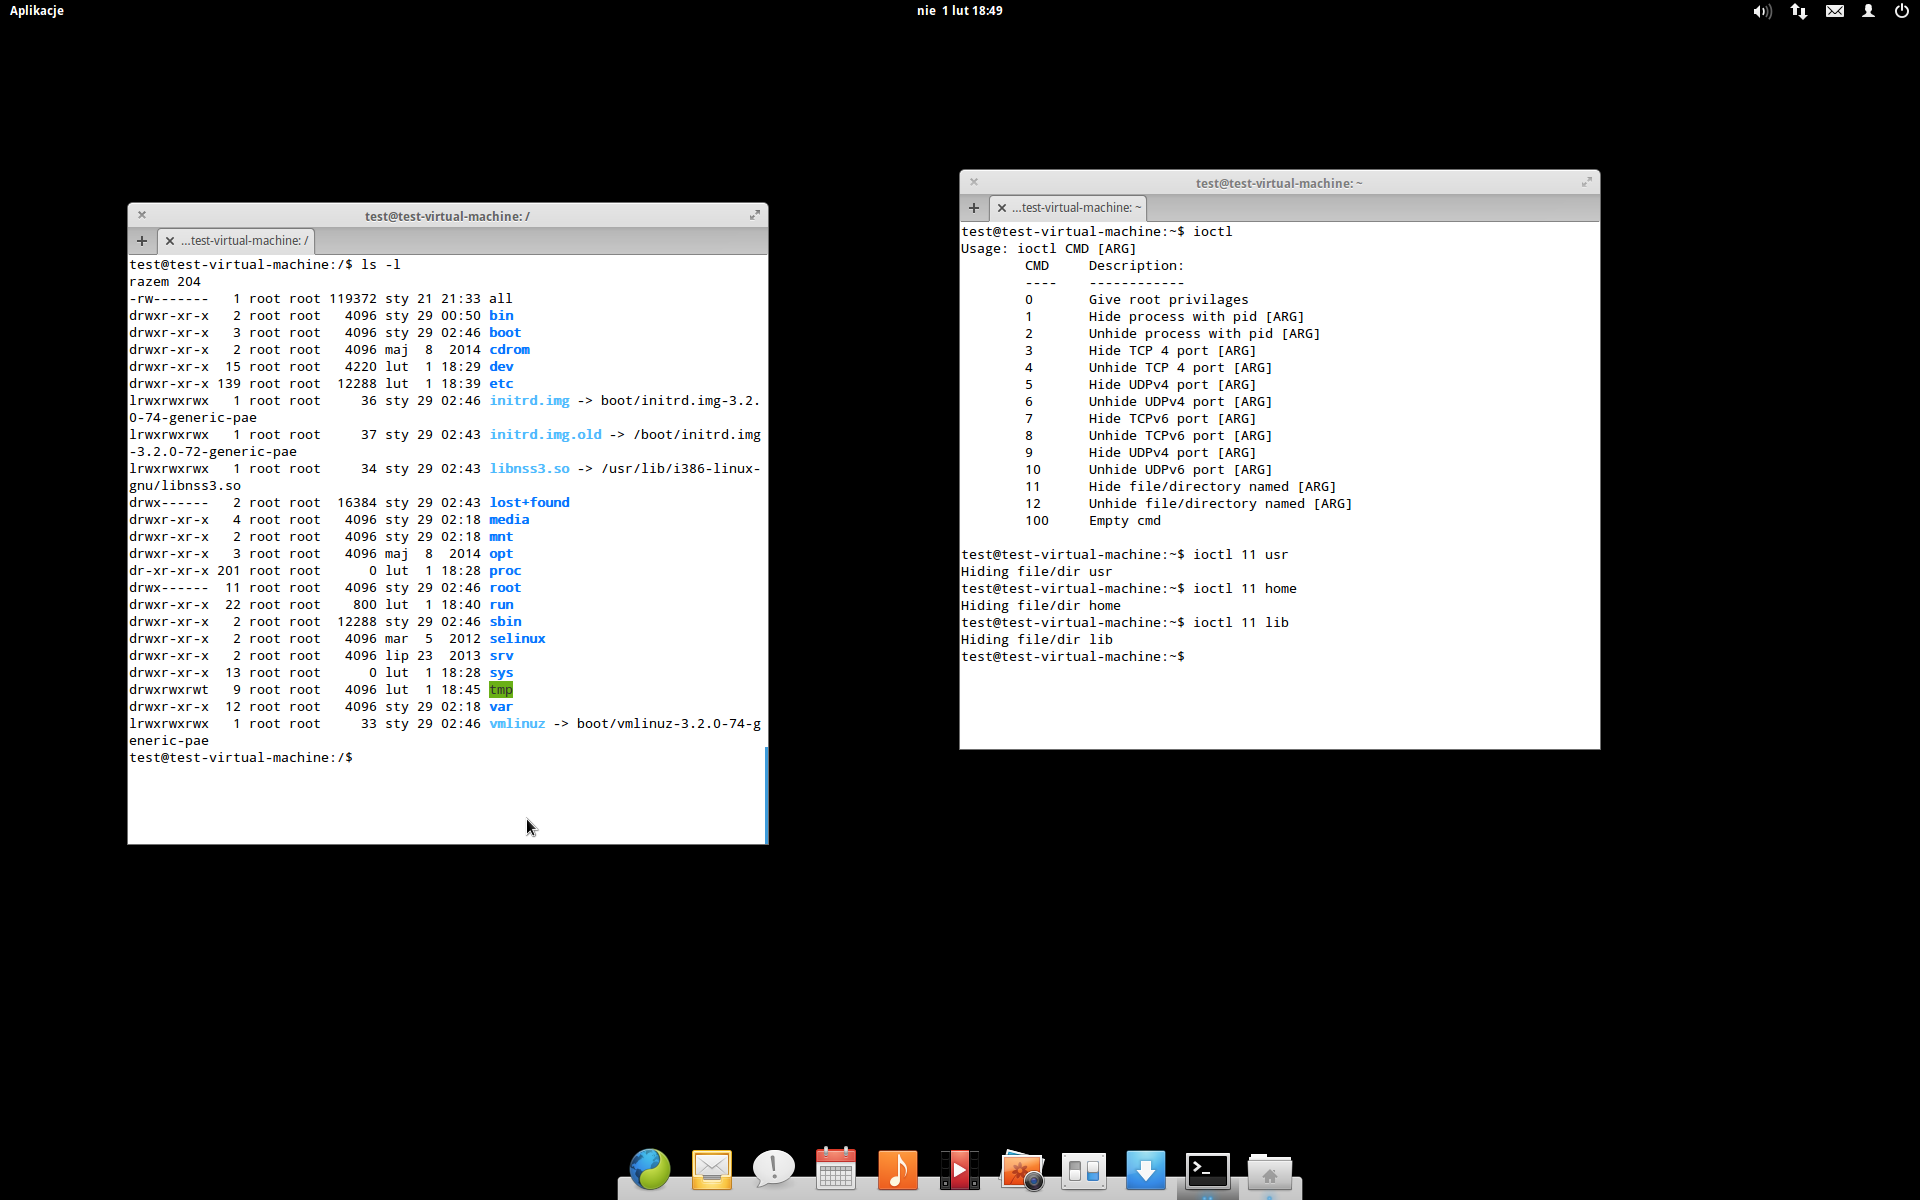Open the software download center icon
This screenshot has height=1200, width=1920.
(1146, 1169)
